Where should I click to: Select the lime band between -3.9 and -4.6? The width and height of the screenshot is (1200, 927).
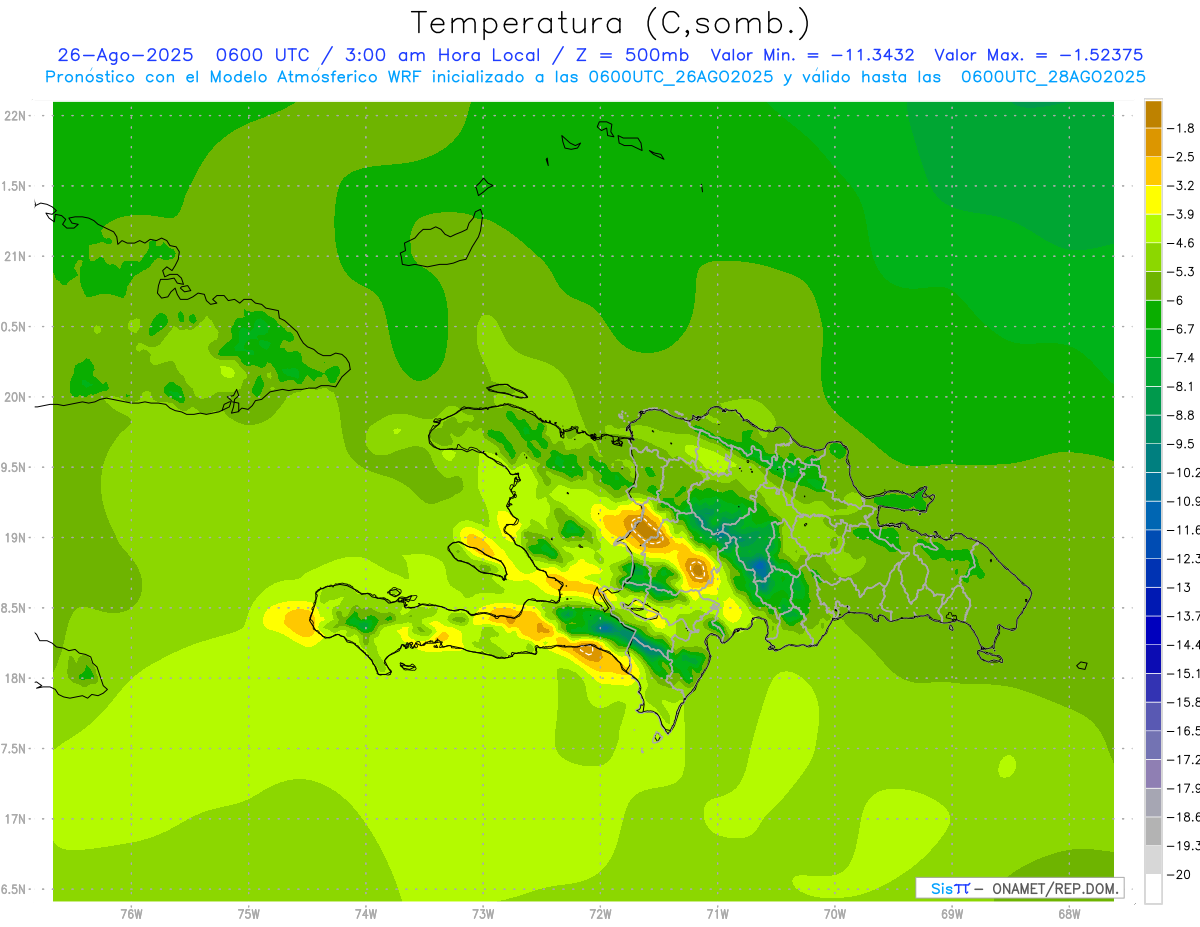click(x=1153, y=229)
